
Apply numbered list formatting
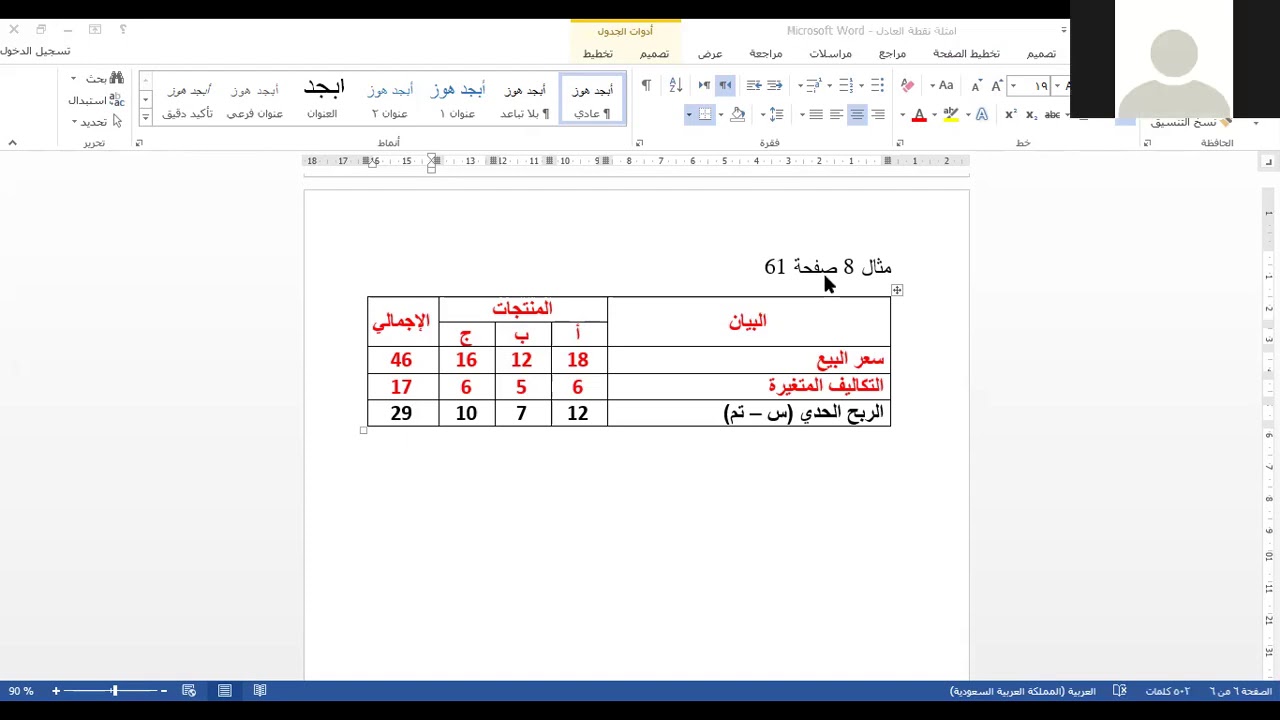click(845, 85)
